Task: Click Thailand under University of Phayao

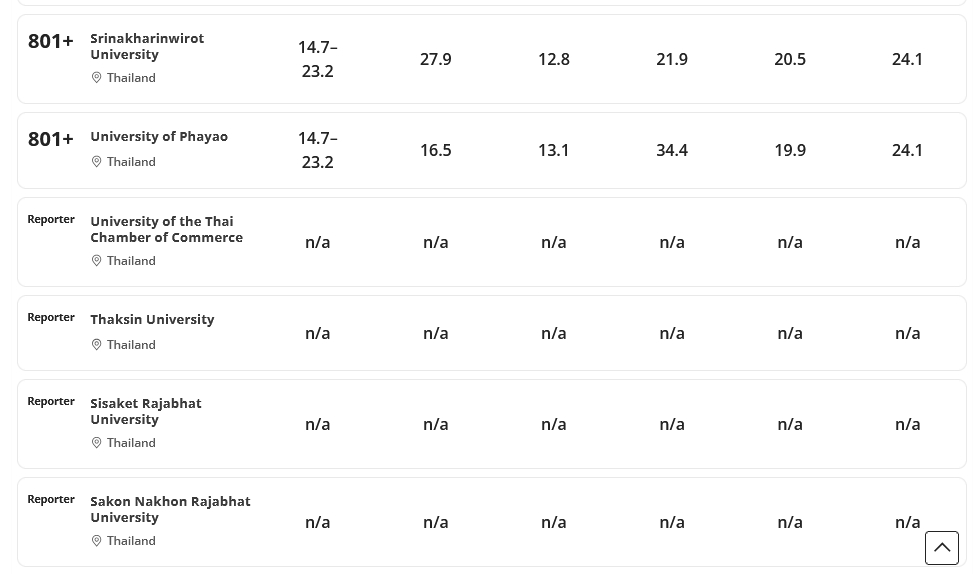Action: point(131,162)
